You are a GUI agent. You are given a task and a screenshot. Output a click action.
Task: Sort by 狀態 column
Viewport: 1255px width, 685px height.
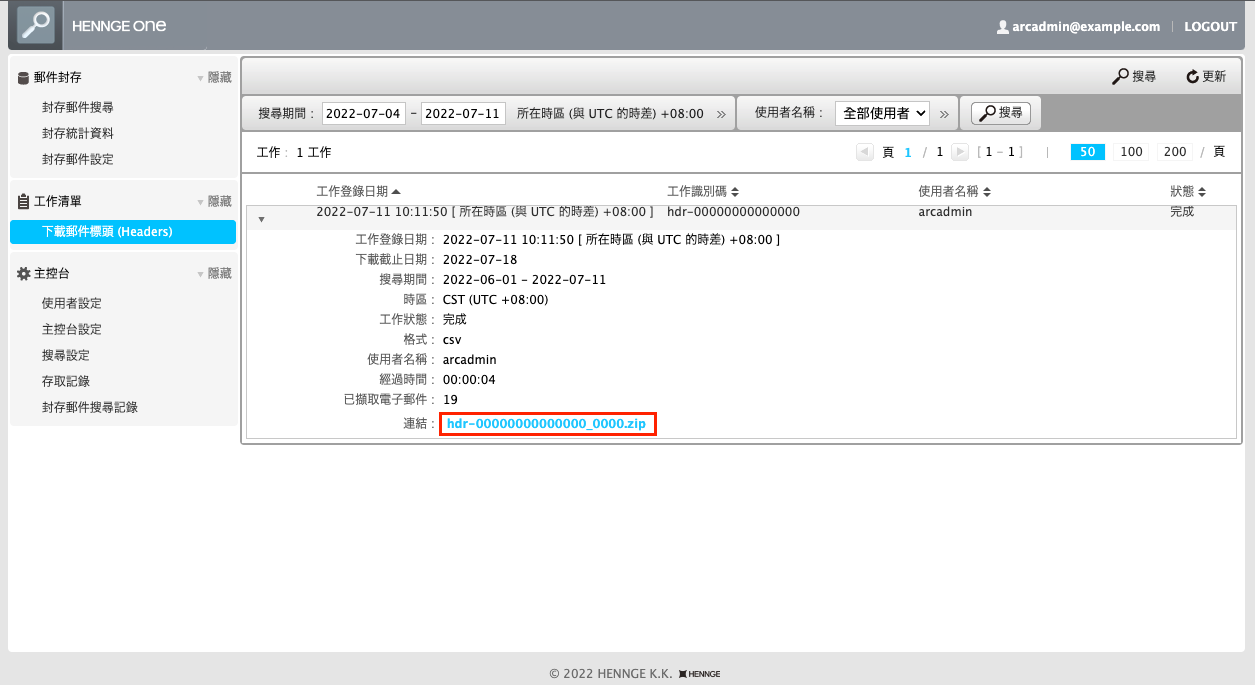click(1188, 191)
